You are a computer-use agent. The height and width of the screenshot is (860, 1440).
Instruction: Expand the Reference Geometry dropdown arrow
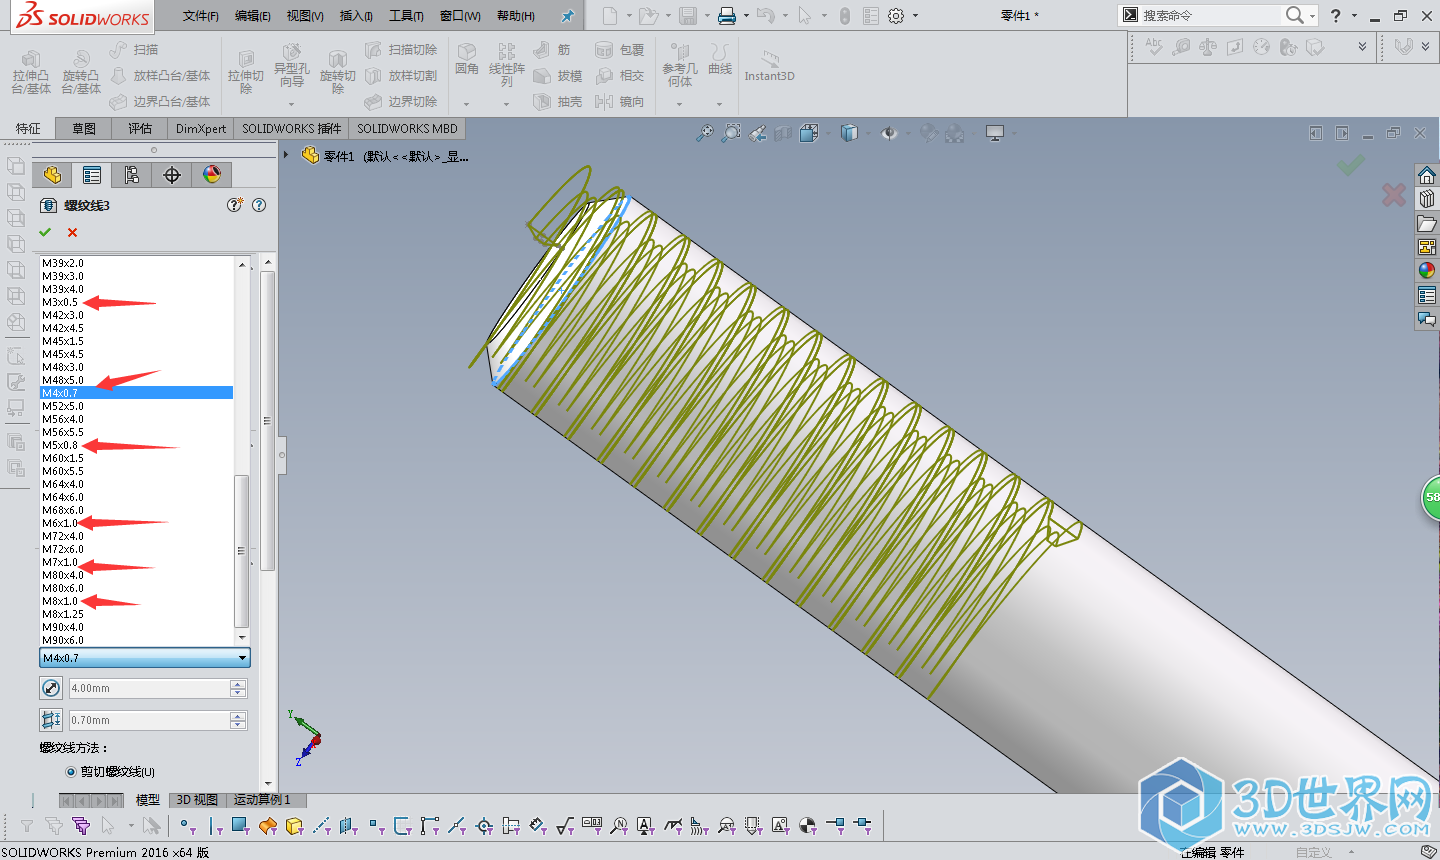tap(679, 104)
